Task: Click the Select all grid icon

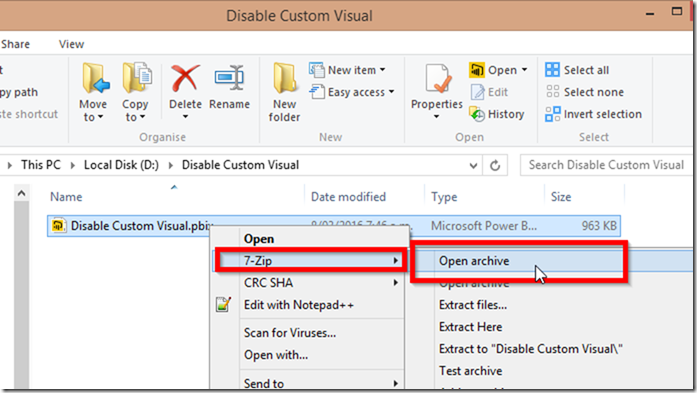Action: coord(552,70)
